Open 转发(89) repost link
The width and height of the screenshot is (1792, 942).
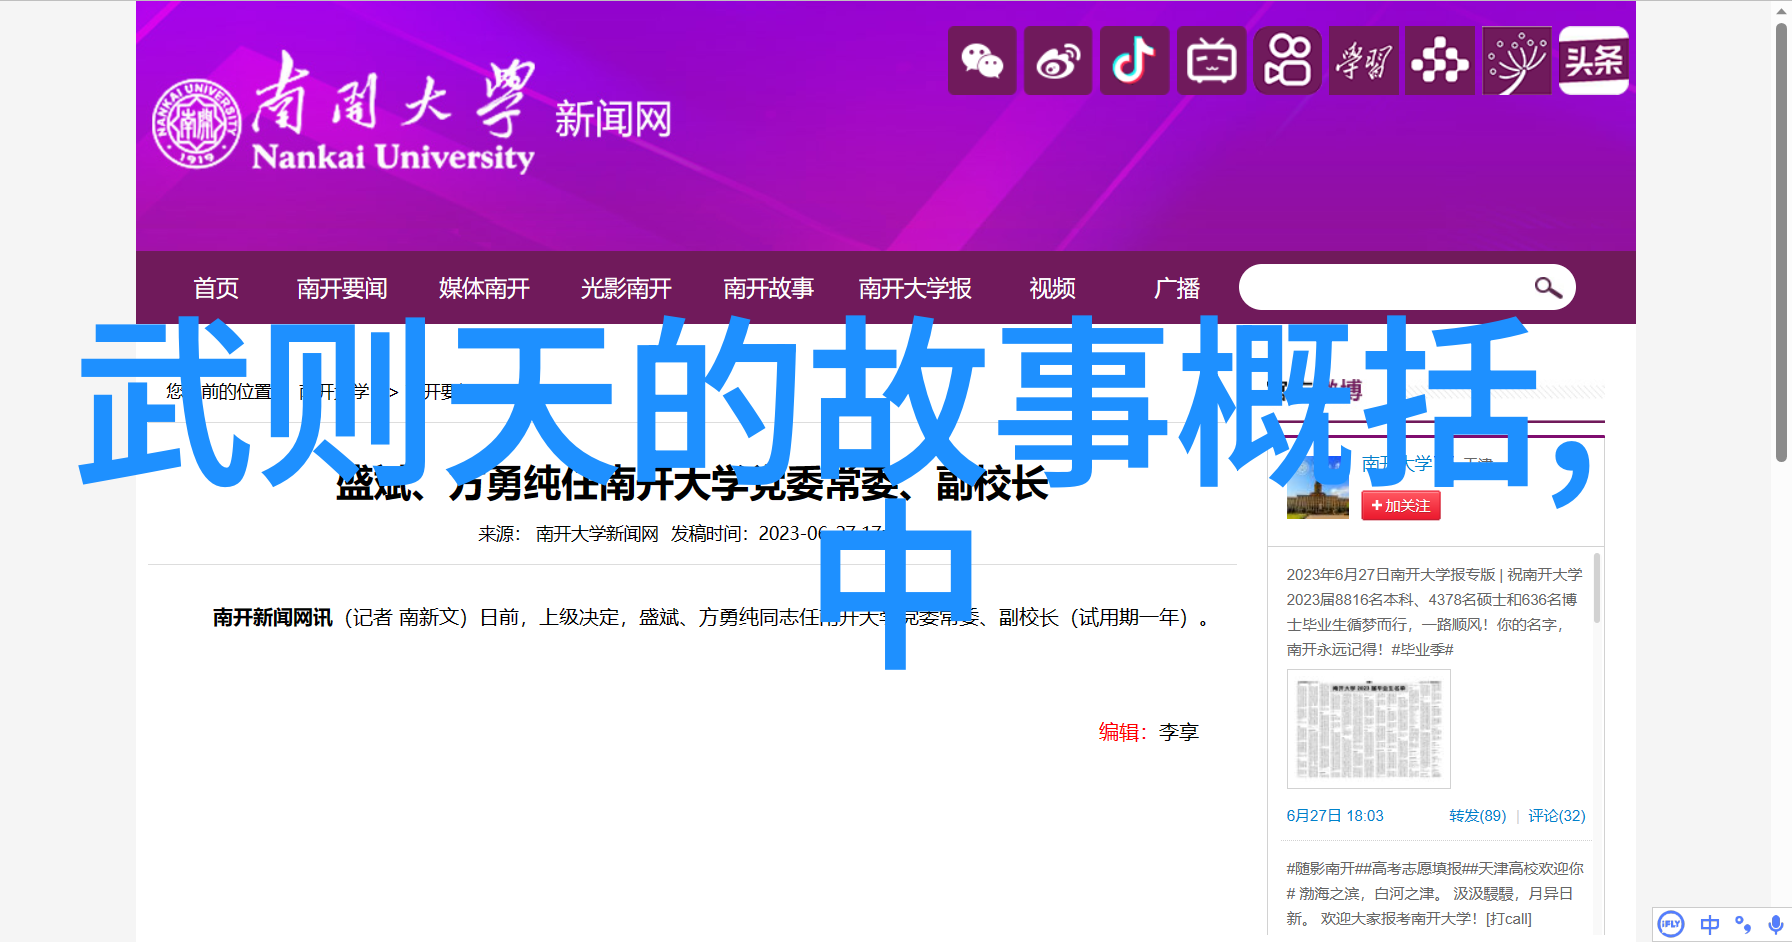click(x=1477, y=816)
